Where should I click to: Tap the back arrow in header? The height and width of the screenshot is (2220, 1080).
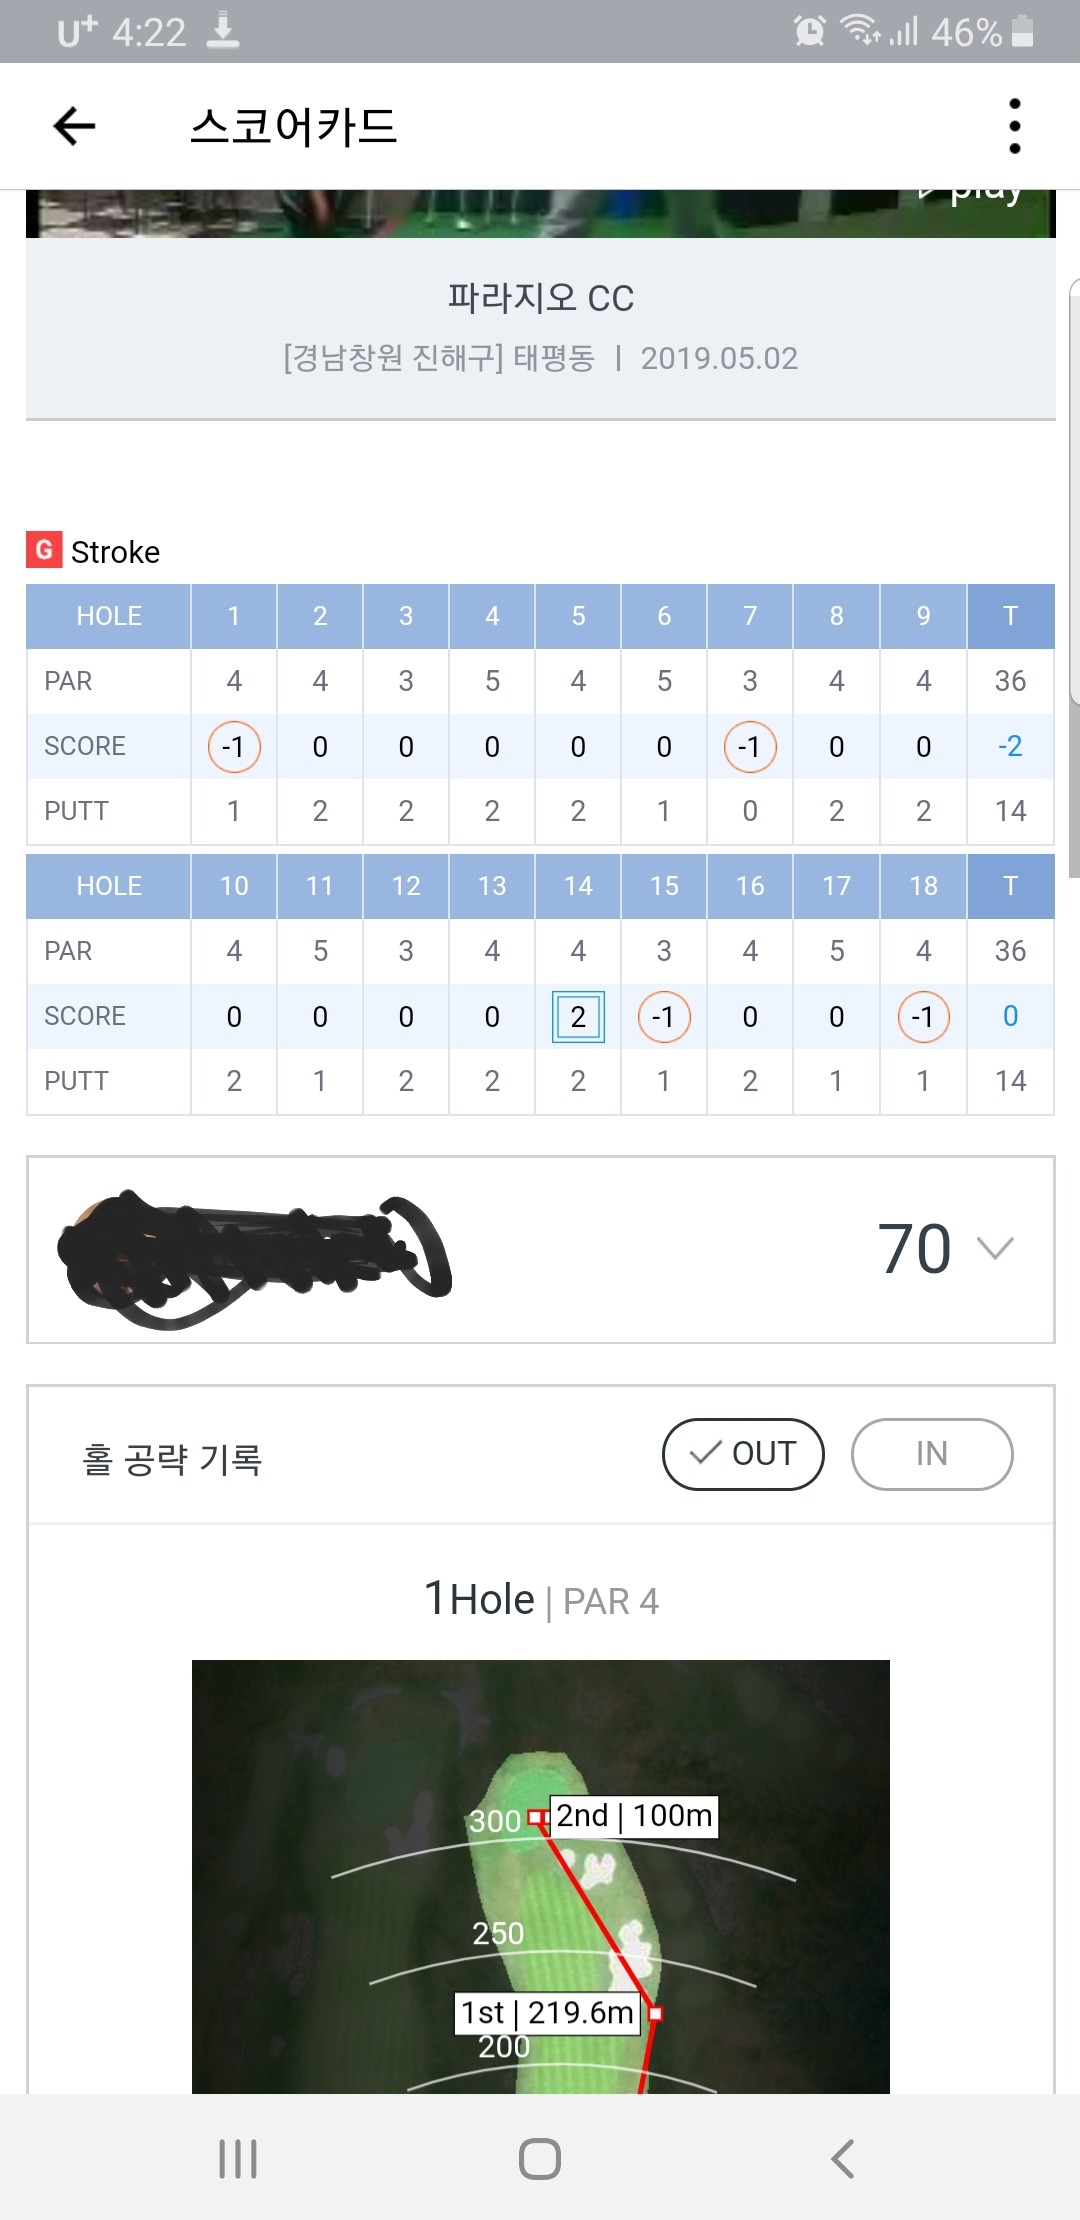coord(74,126)
